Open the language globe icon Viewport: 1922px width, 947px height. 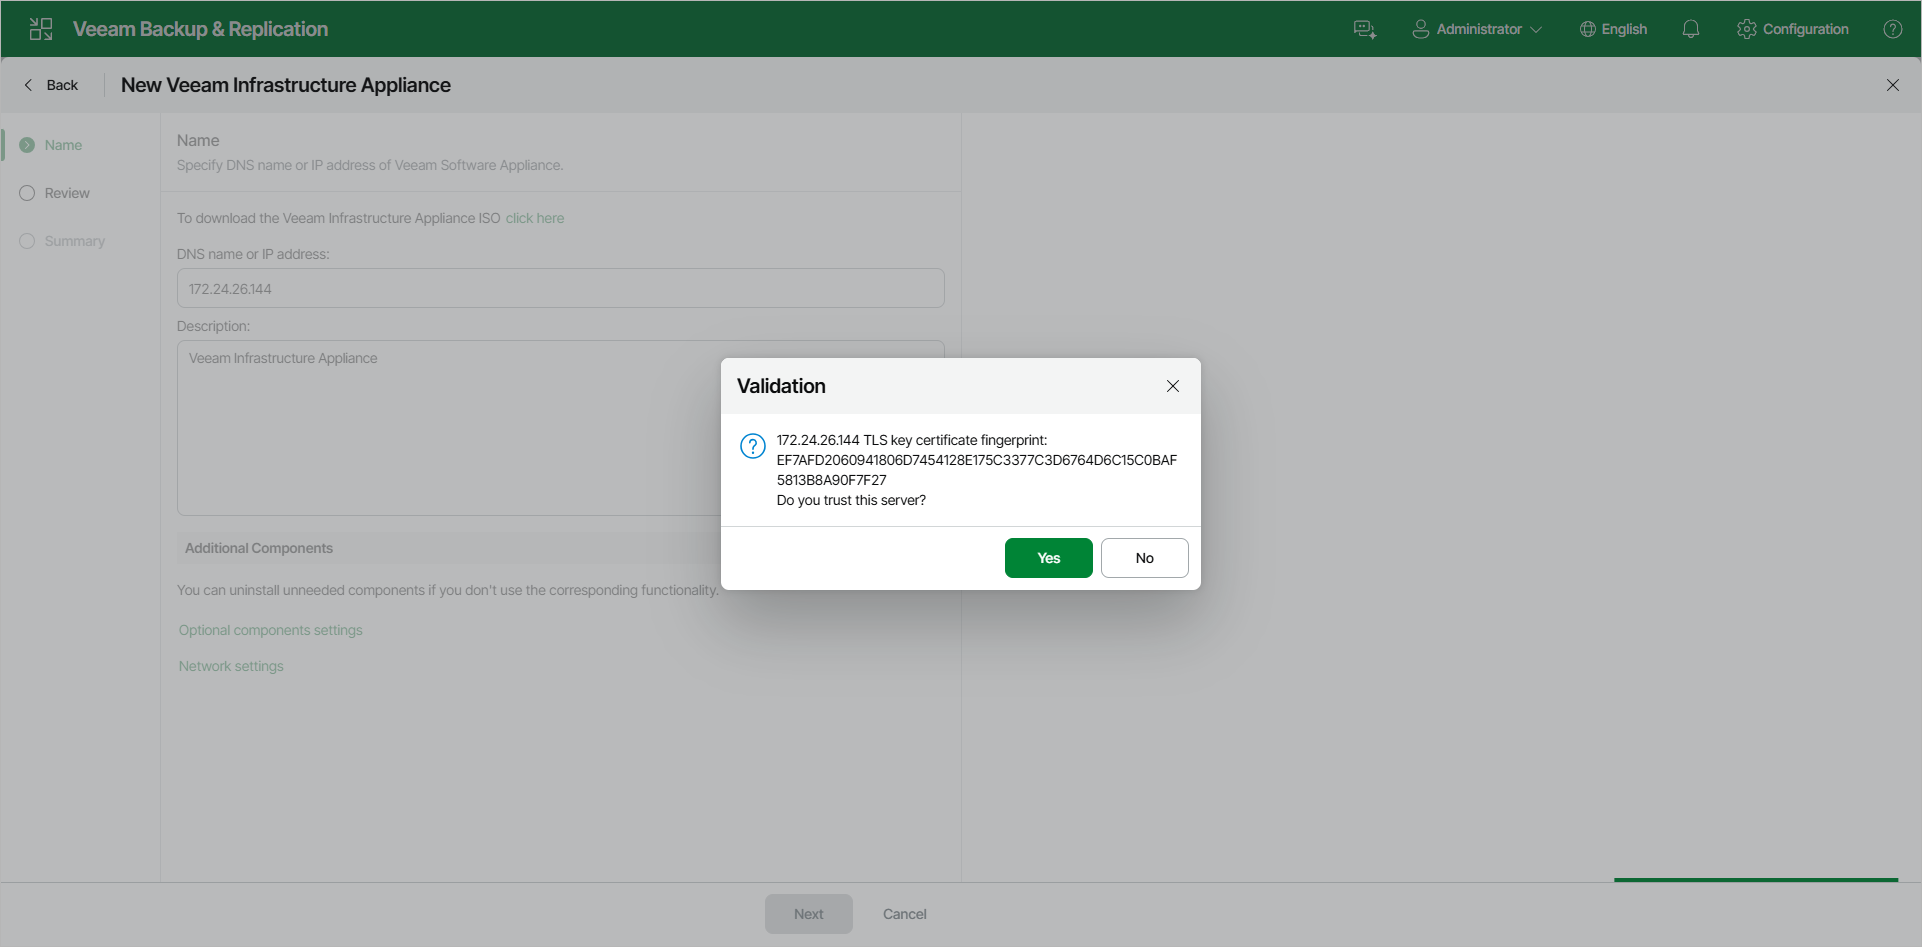pos(1586,28)
